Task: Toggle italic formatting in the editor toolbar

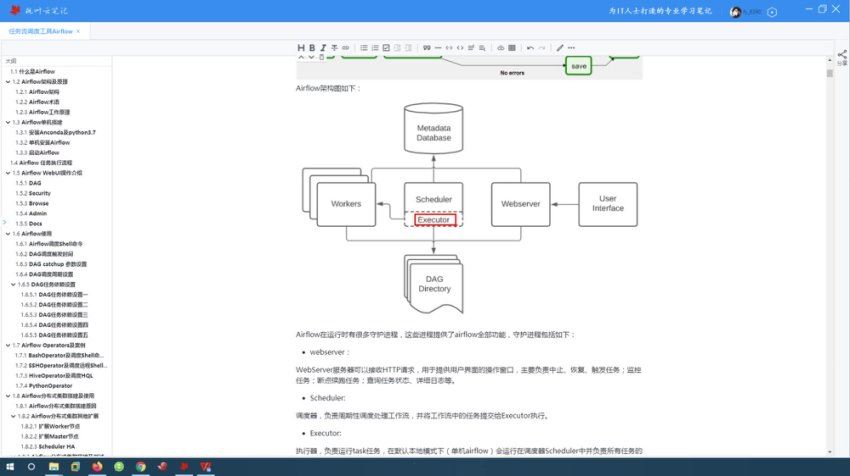Action: tap(323, 48)
